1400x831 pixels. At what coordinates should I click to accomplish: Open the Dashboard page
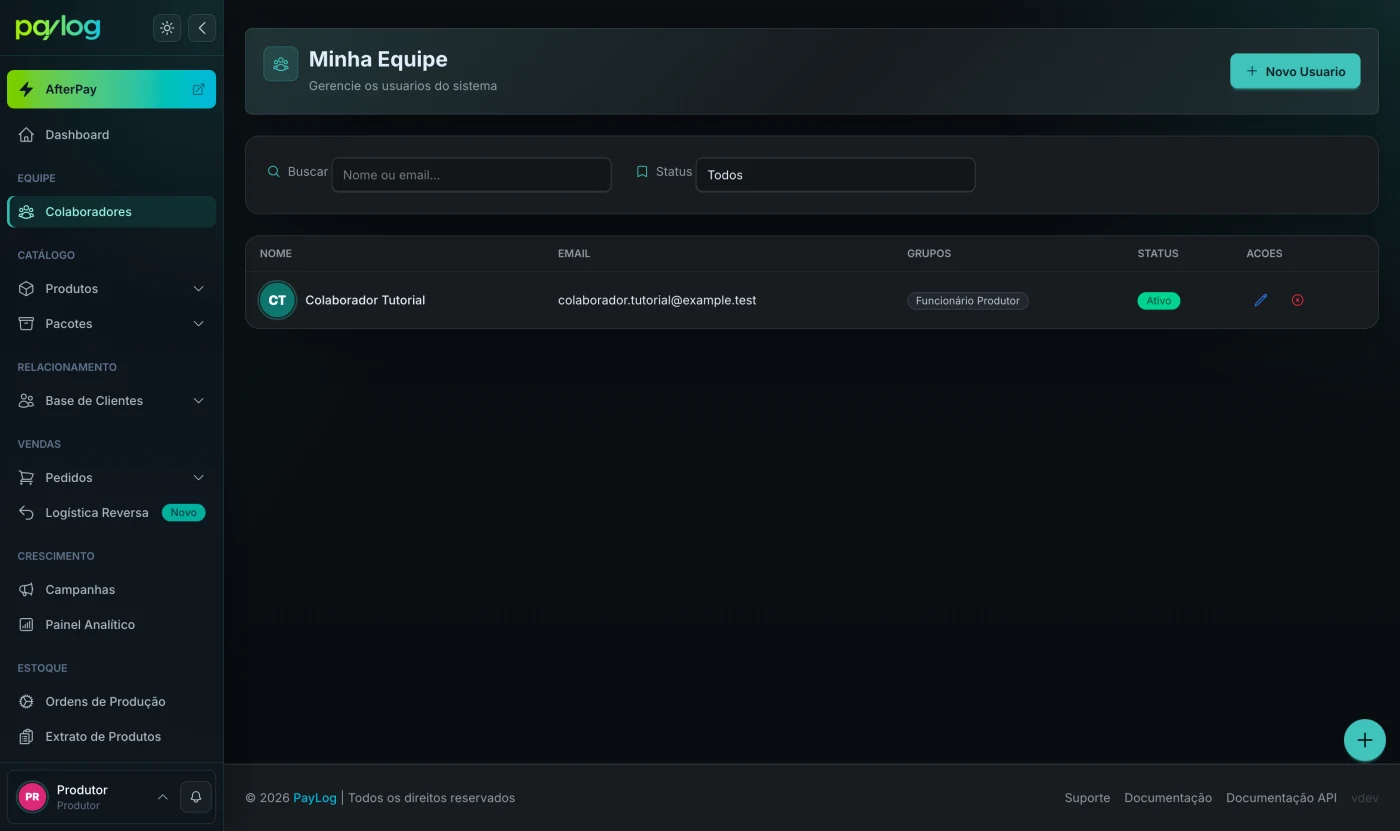pyautogui.click(x=111, y=135)
